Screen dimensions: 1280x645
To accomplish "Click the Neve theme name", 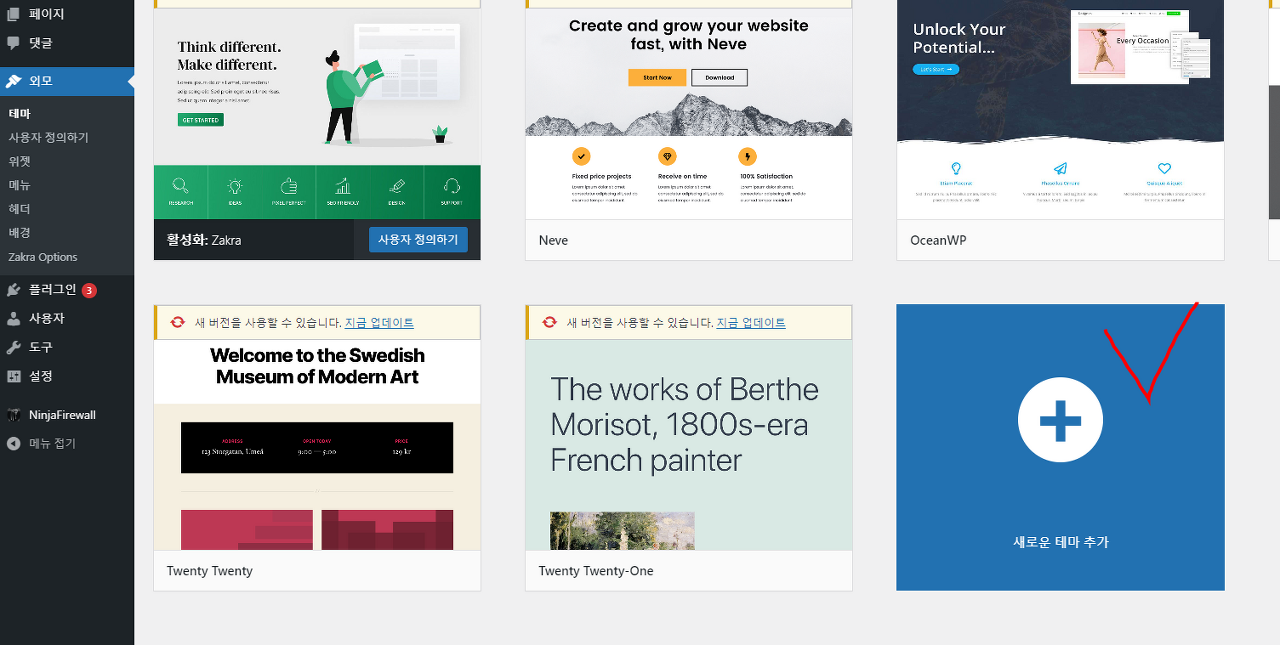I will [553, 241].
